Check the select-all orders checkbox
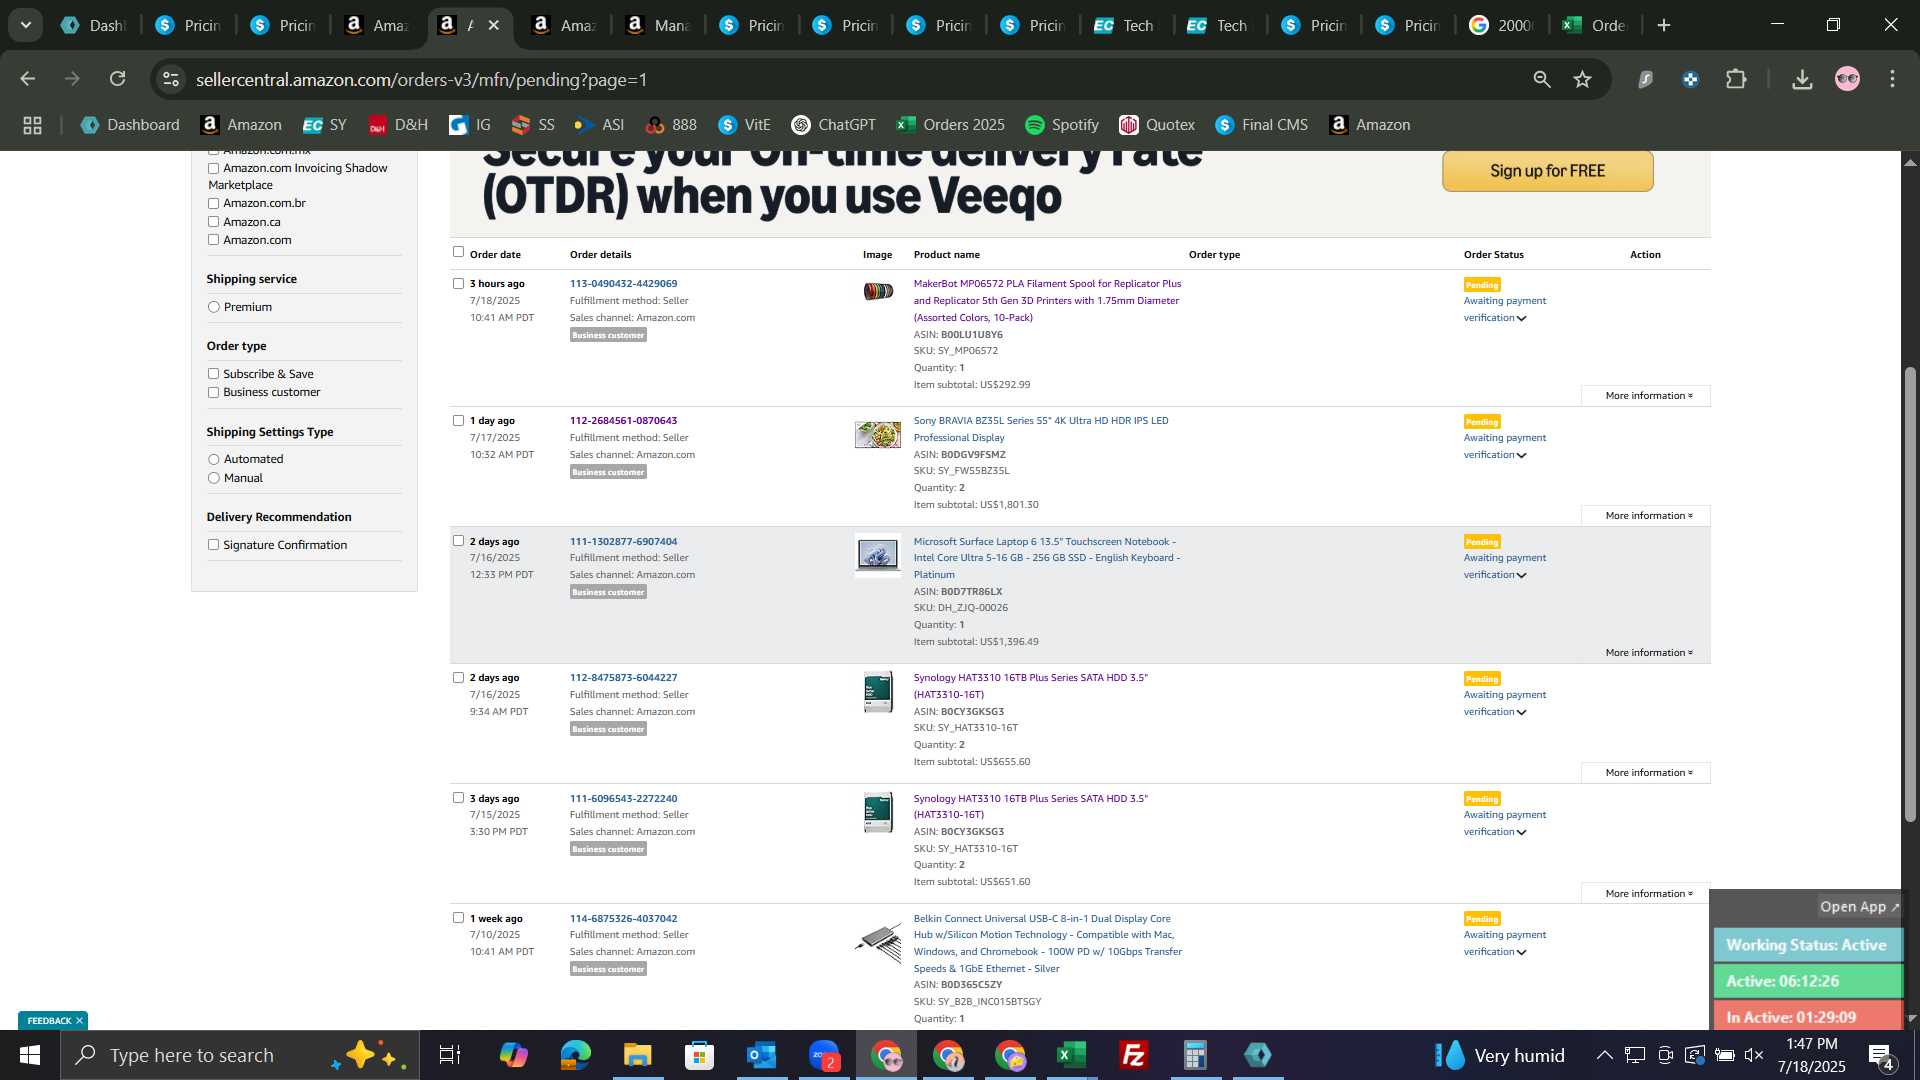1920x1080 pixels. (x=458, y=252)
